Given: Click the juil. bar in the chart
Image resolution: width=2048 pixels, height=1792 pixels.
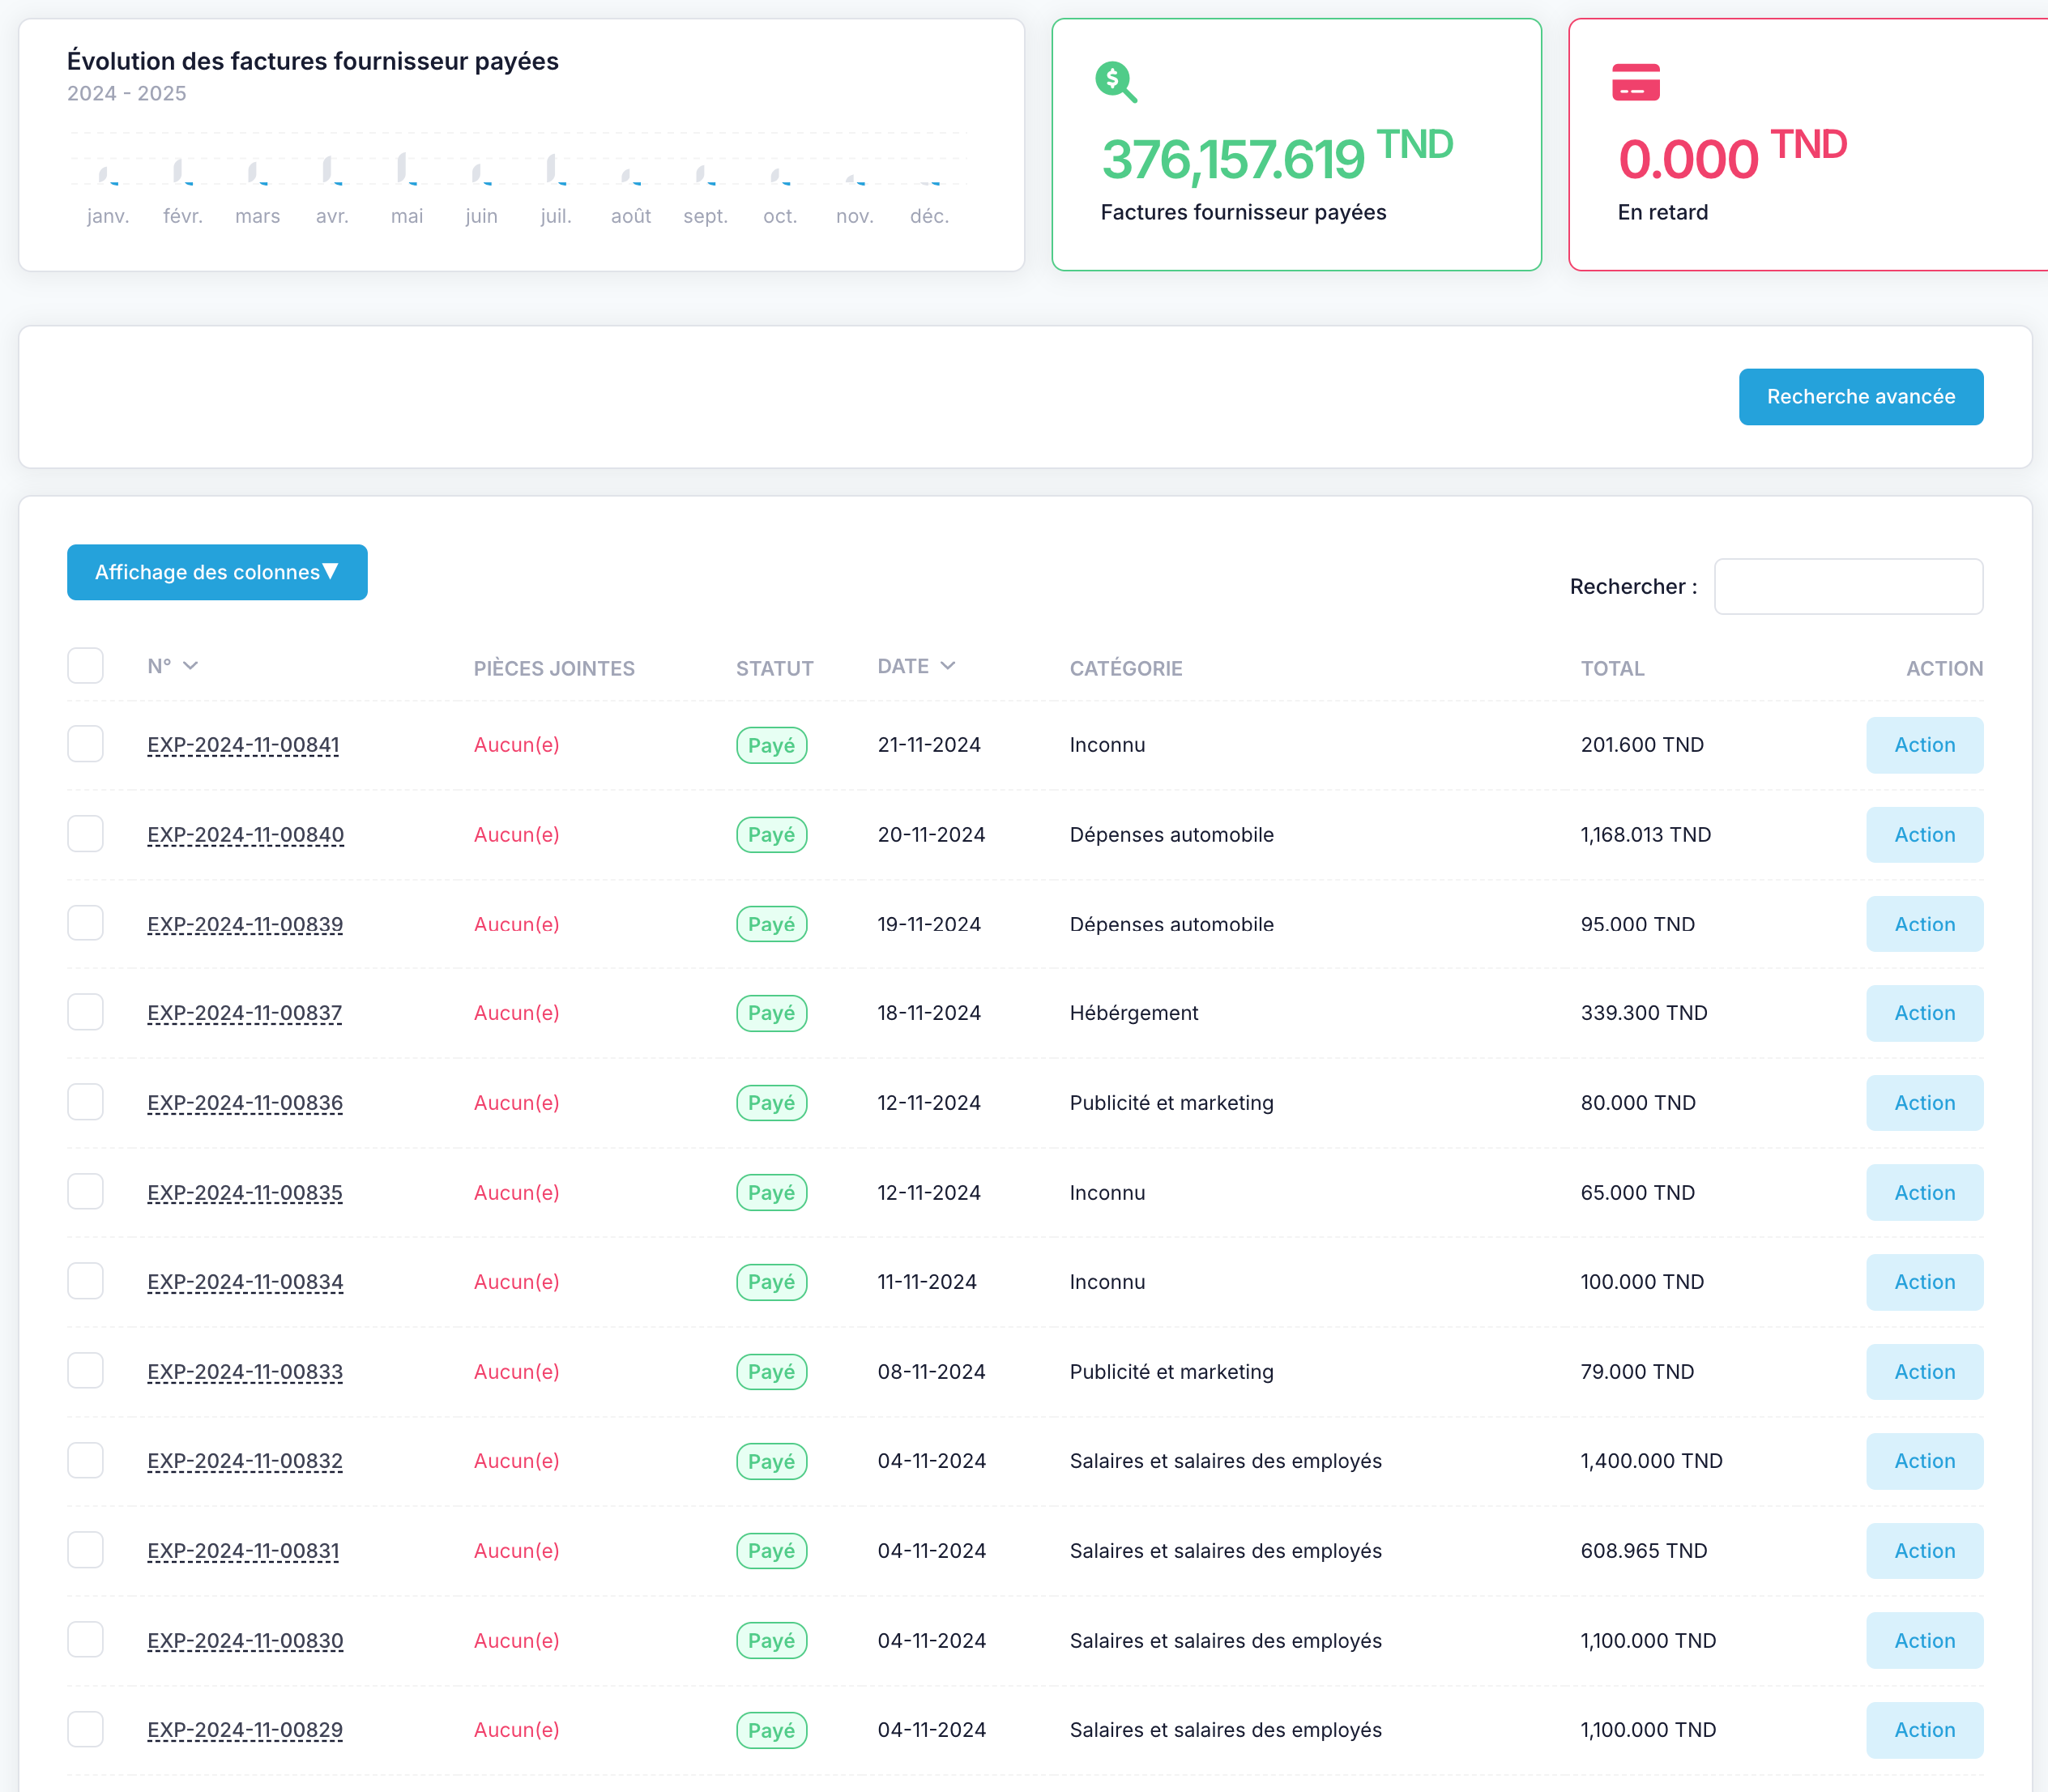Looking at the screenshot, I should 551,168.
